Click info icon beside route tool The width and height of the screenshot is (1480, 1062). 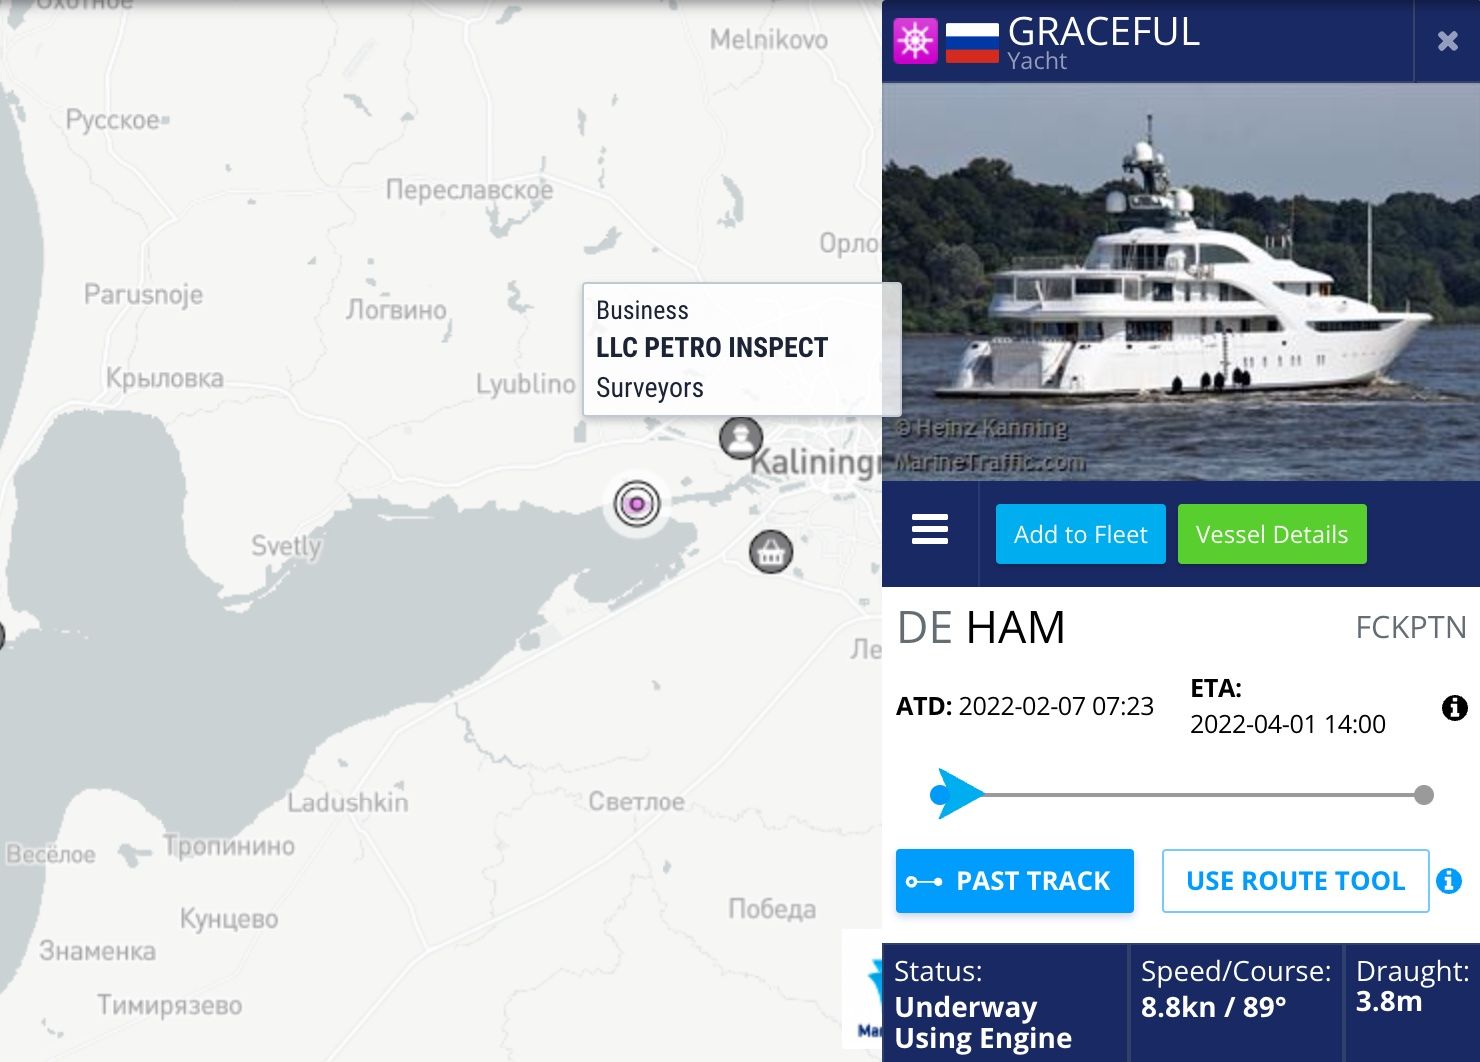1449,881
